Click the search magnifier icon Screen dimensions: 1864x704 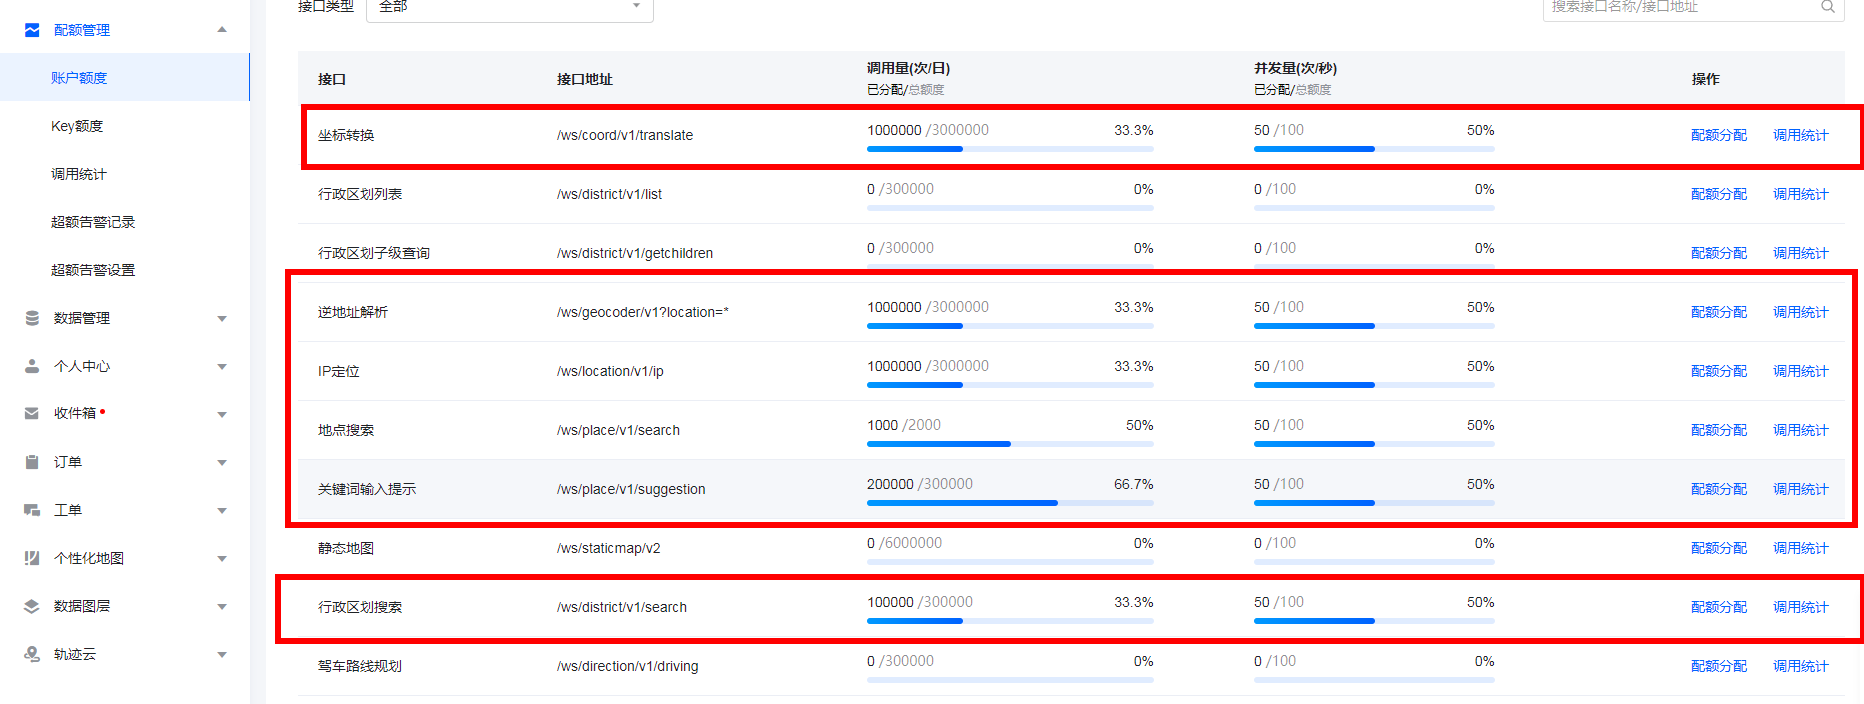pos(1827,7)
